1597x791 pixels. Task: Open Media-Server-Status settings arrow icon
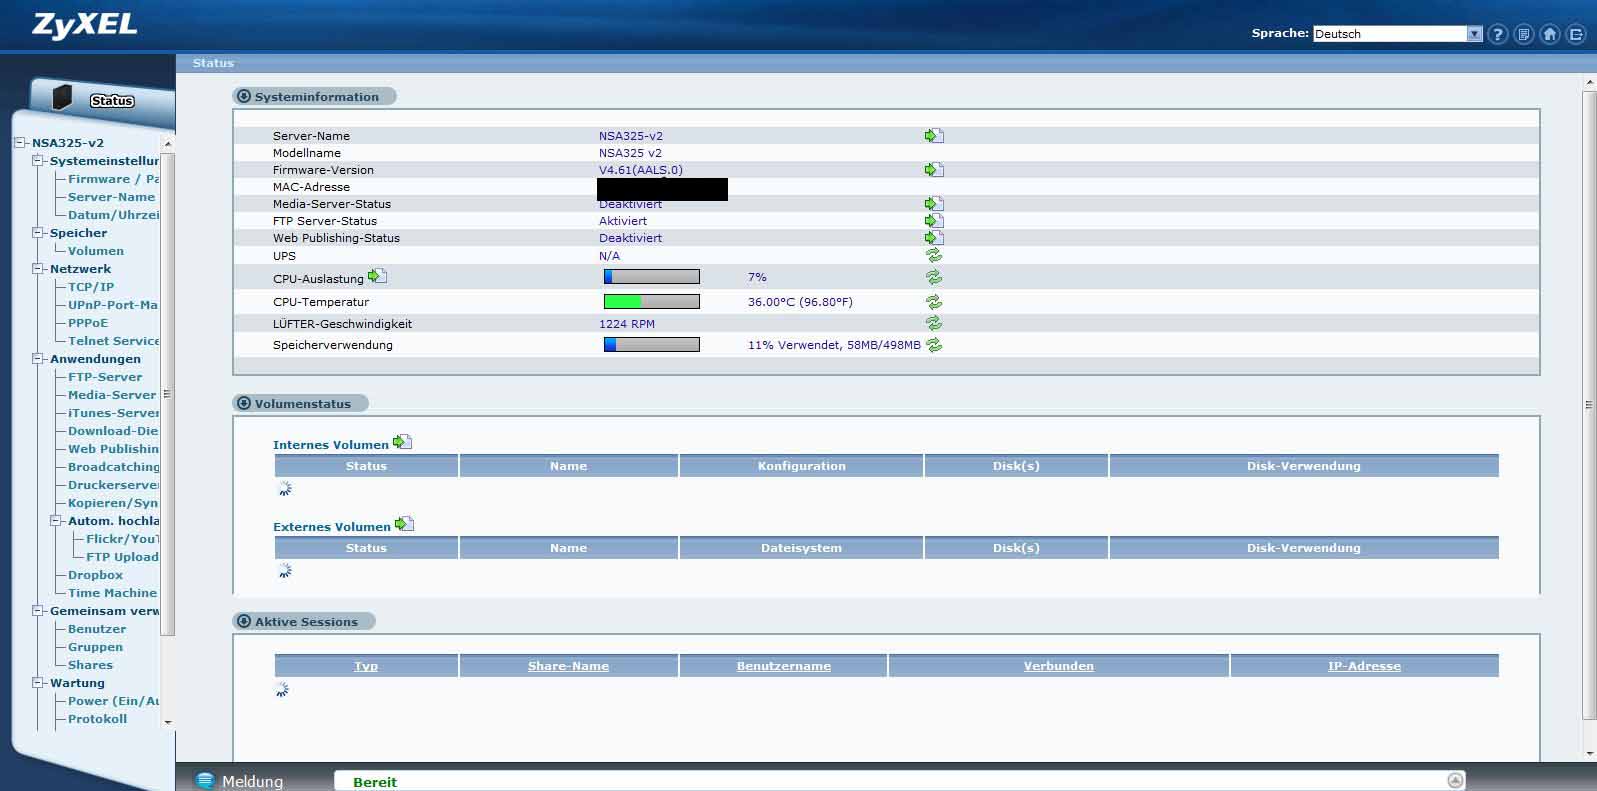(x=934, y=203)
